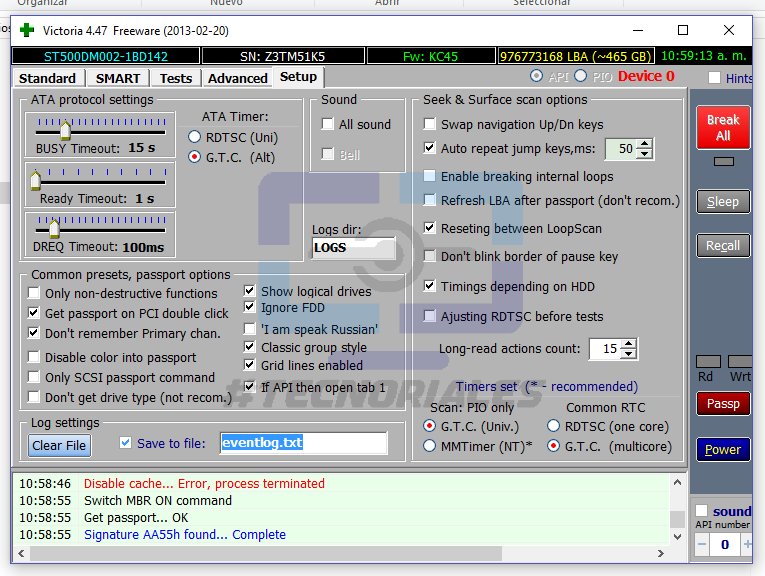
Task: Choose G.T.C. (Alt) ATA timer
Action: click(x=194, y=157)
